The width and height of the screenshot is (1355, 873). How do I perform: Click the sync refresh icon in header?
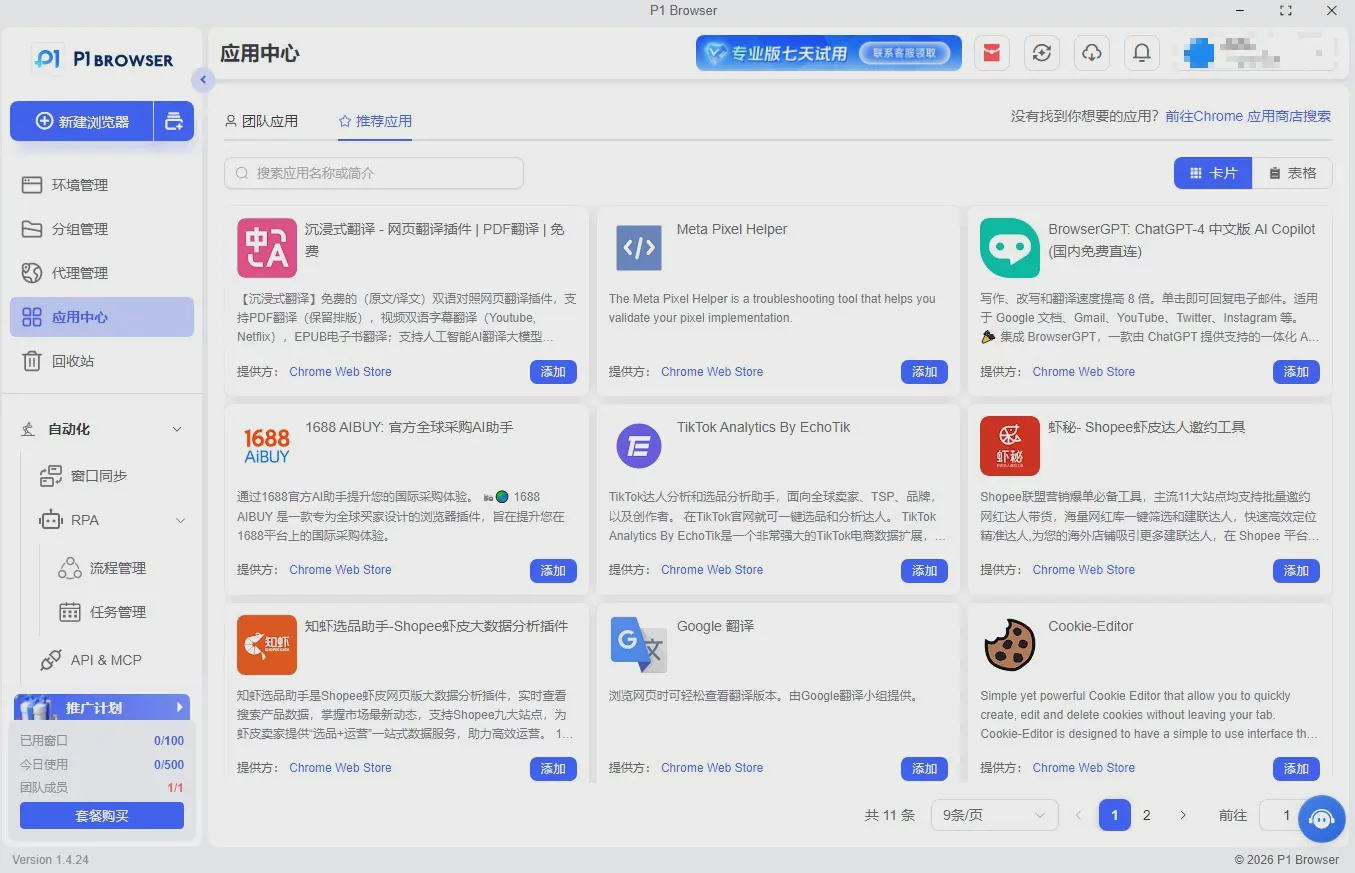click(1042, 53)
